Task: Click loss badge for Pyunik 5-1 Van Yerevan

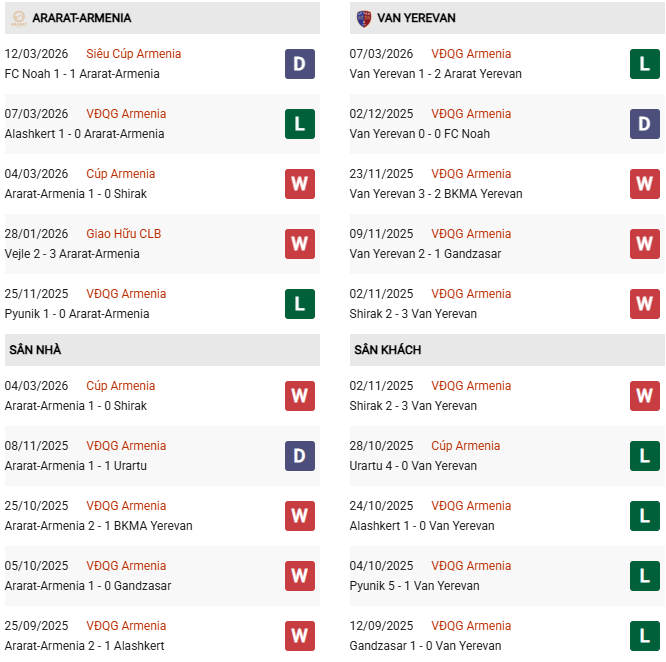Action: tap(644, 576)
